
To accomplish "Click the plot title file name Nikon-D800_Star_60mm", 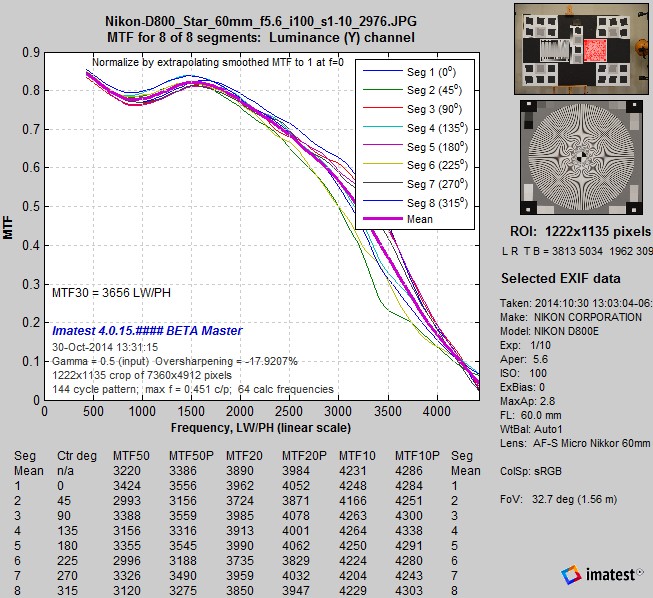I will coord(261,21).
